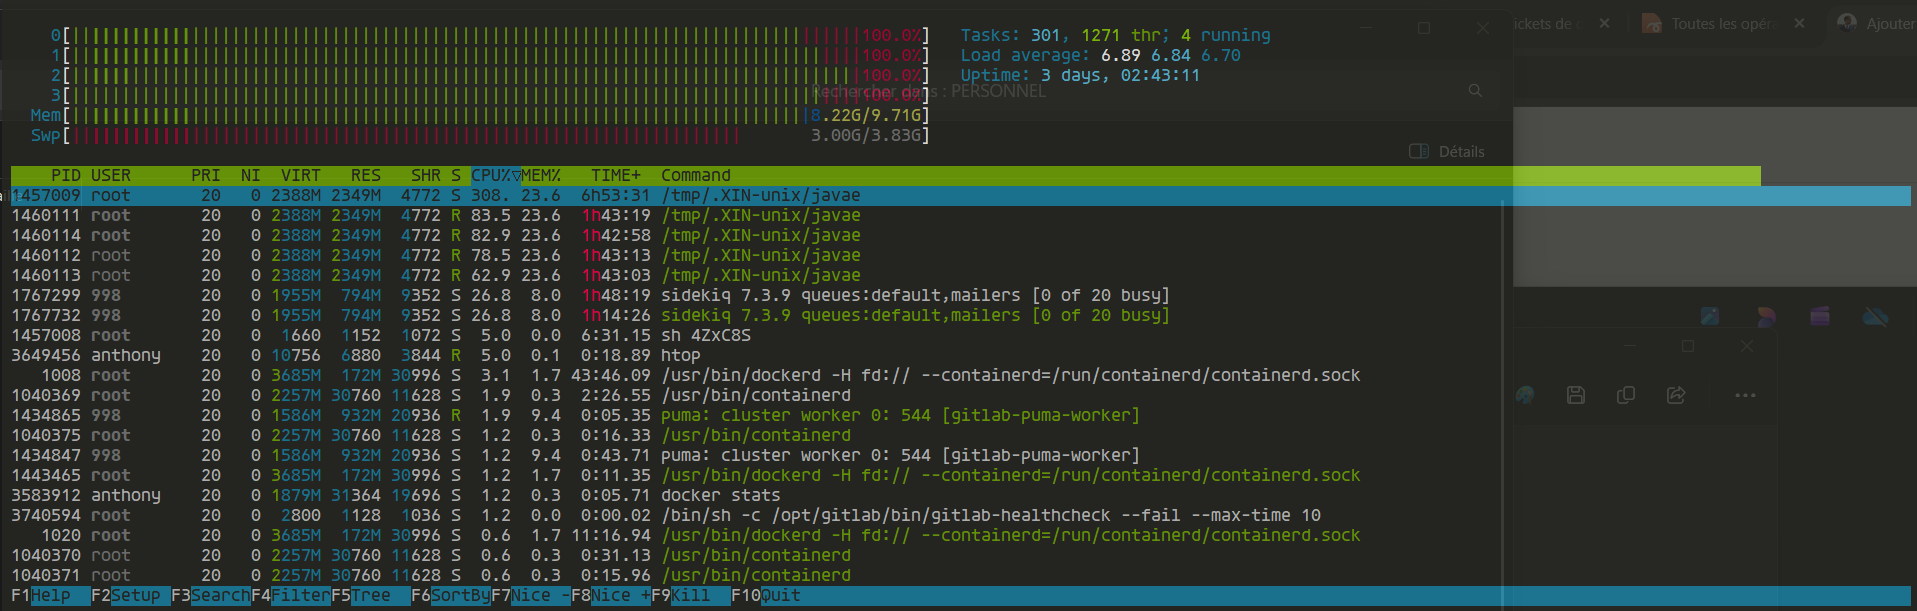Click the share arrow icon
1917x611 pixels.
coord(1676,395)
